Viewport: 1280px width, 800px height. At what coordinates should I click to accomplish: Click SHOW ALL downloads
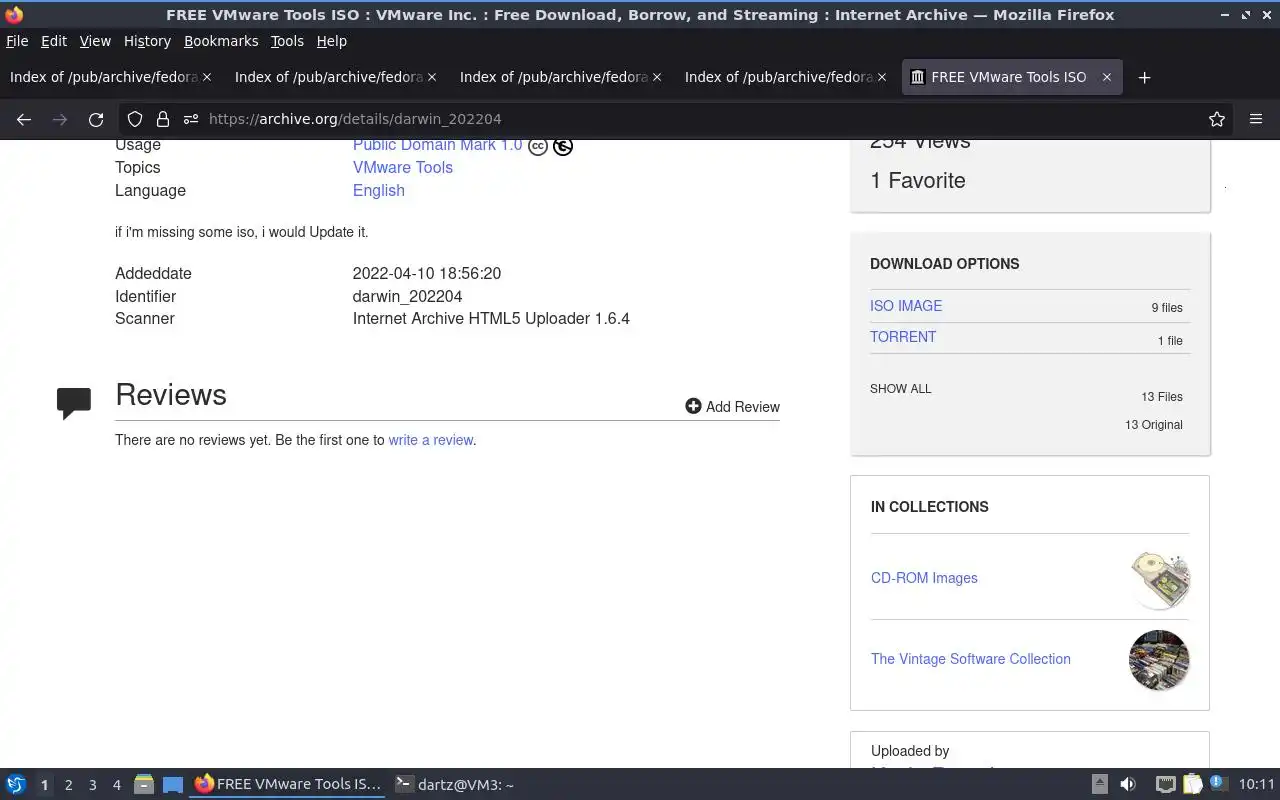(900, 389)
